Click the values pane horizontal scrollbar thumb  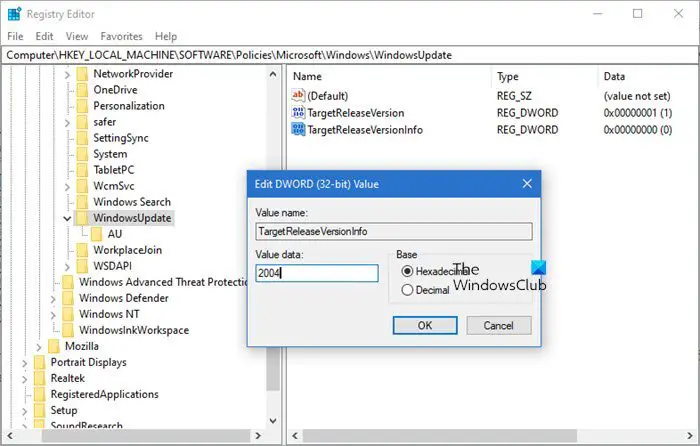pyautogui.click(x=440, y=435)
